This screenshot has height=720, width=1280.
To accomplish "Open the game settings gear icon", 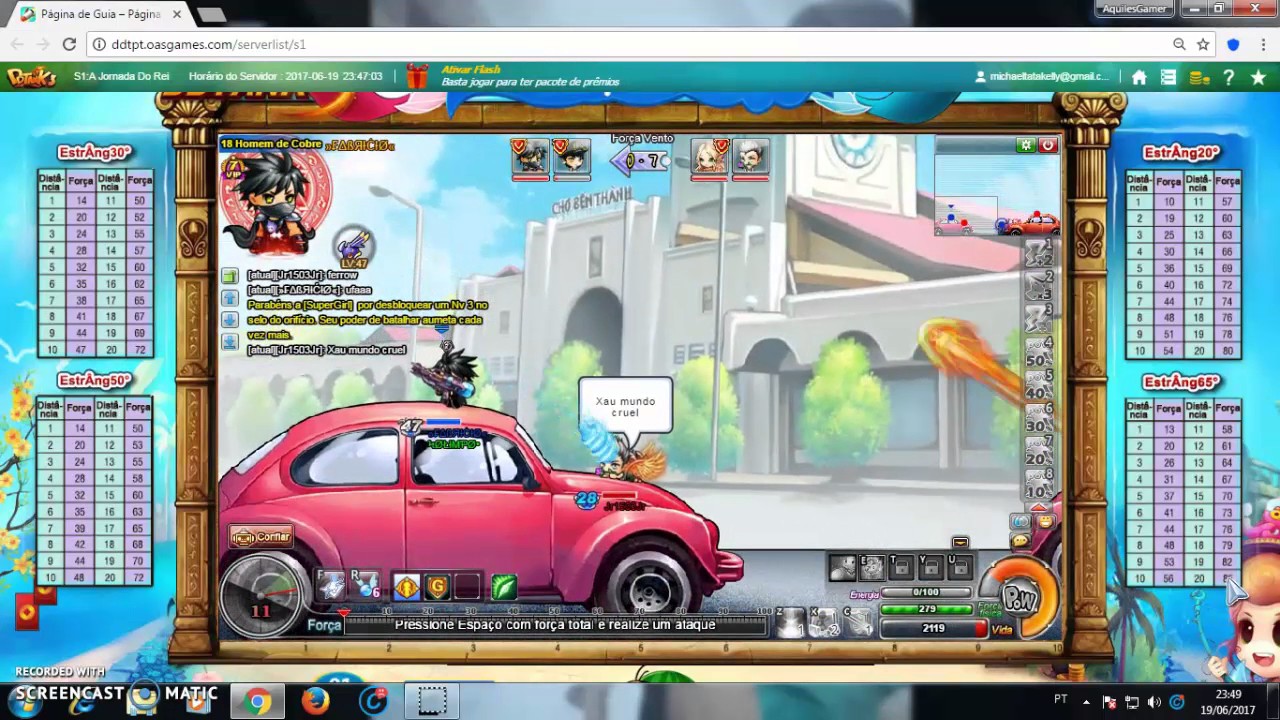I will point(1026,146).
